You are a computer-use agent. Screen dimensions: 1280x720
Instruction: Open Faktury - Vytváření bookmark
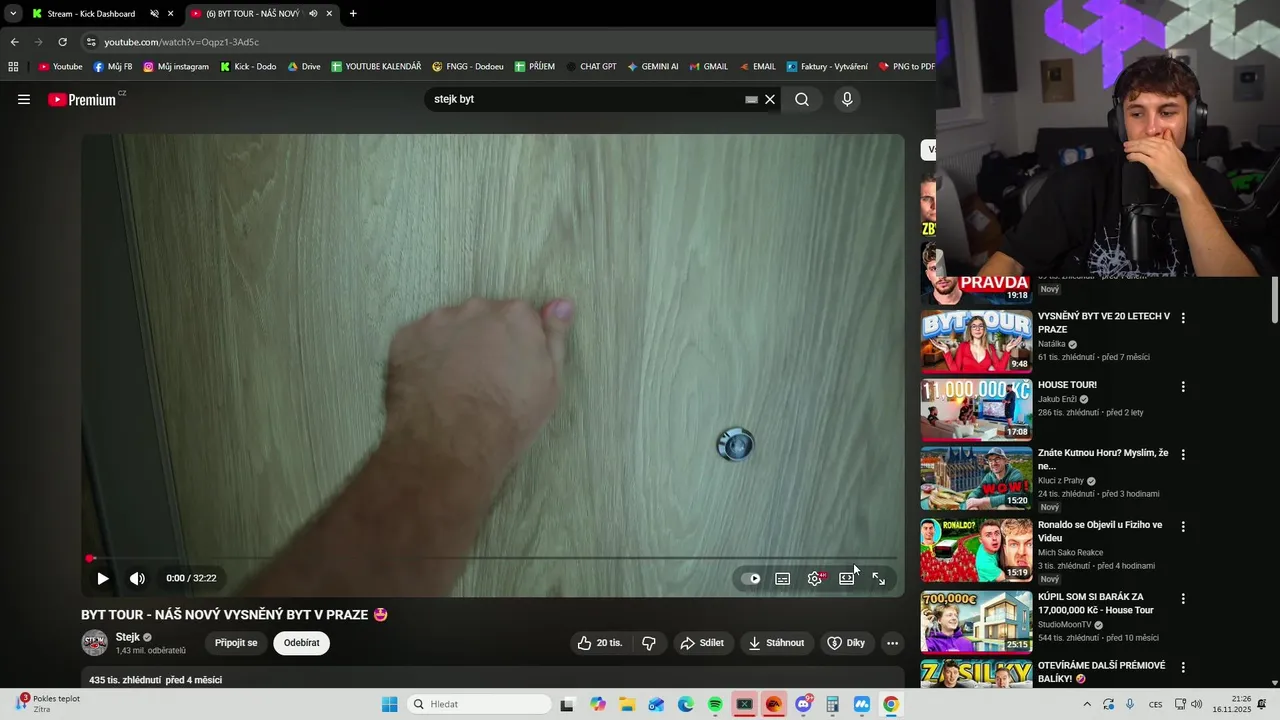tap(826, 67)
